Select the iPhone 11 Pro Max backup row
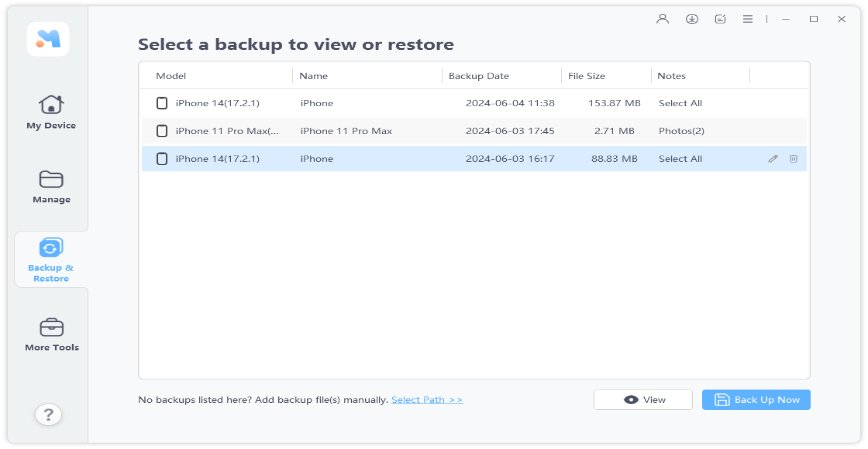 tap(473, 131)
